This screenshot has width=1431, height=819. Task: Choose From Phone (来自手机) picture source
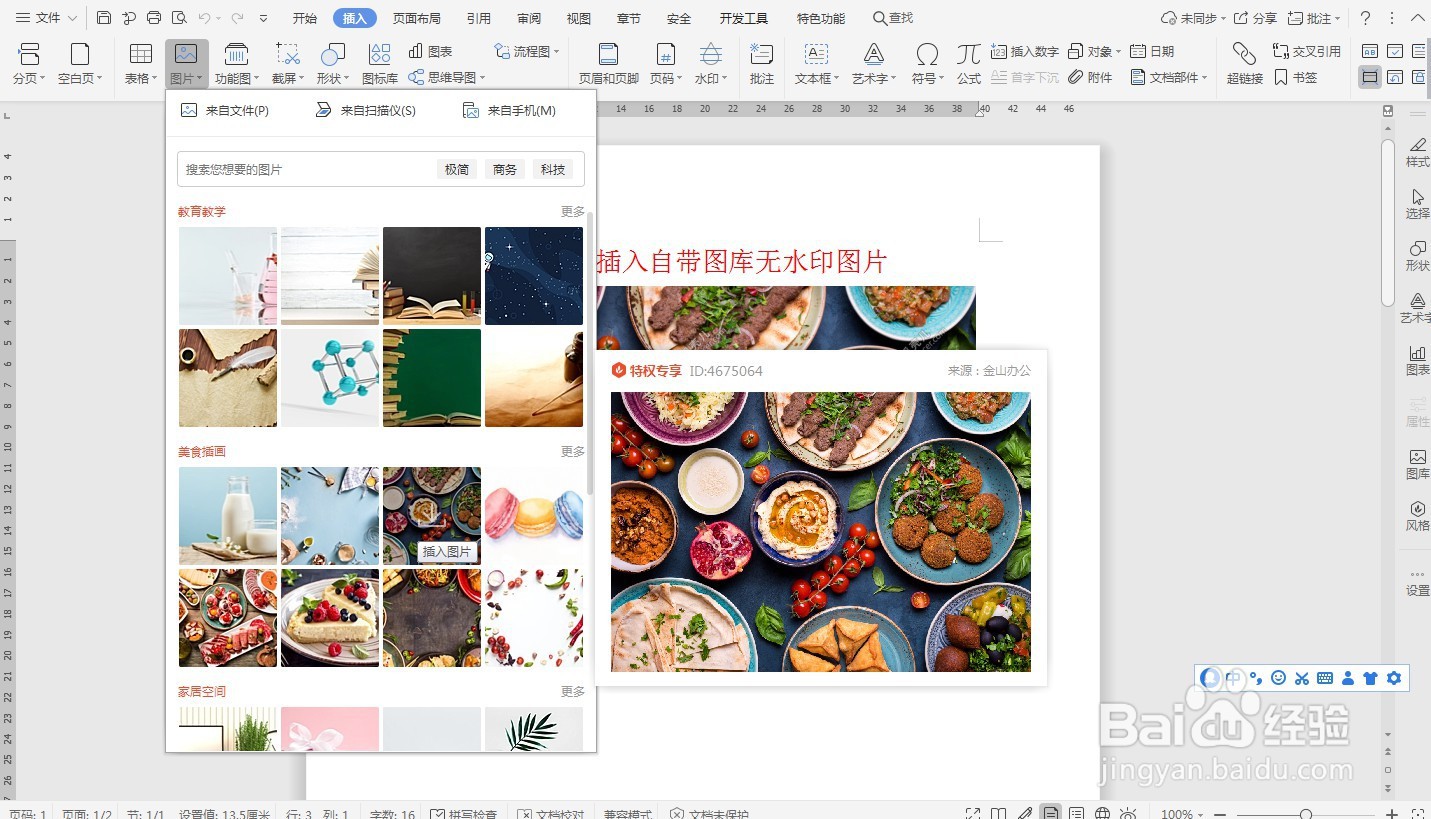[x=509, y=111]
